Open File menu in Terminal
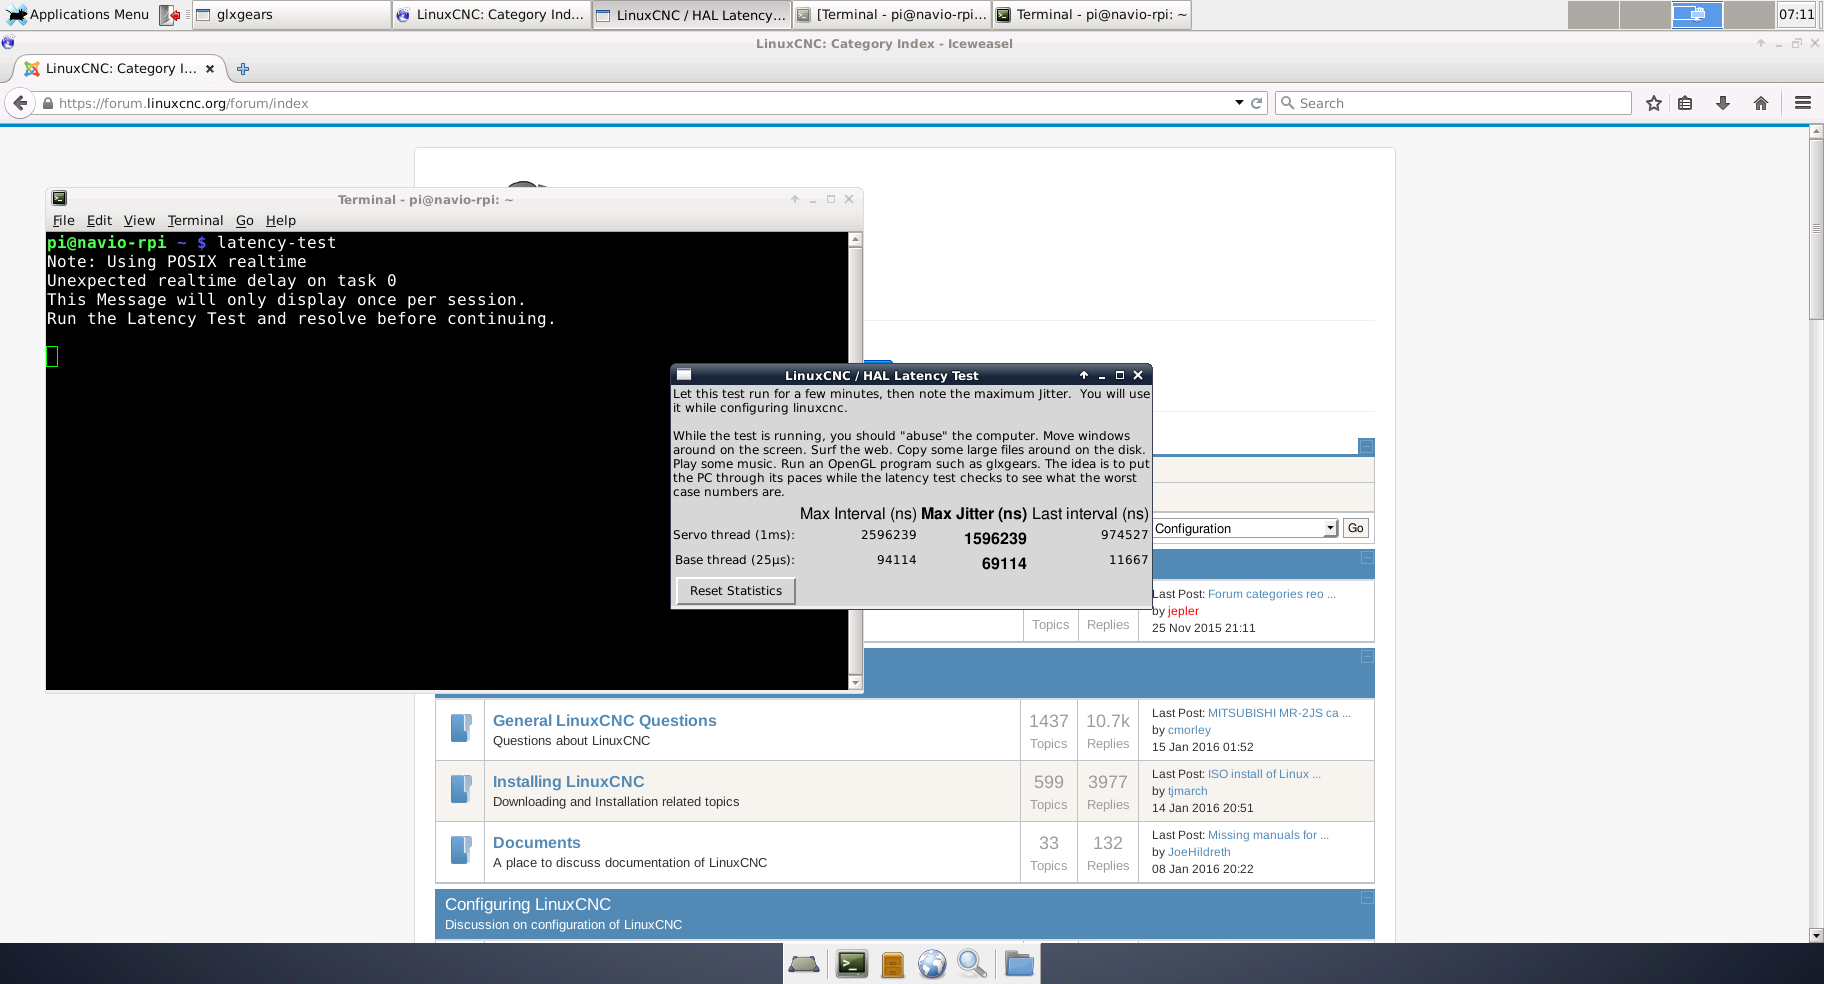The width and height of the screenshot is (1824, 984). [x=64, y=220]
